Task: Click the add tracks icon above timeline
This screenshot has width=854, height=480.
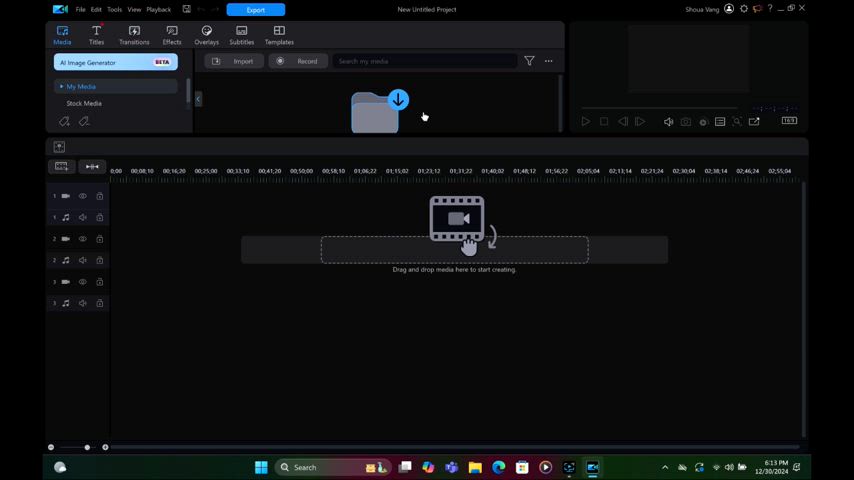Action: point(59,147)
